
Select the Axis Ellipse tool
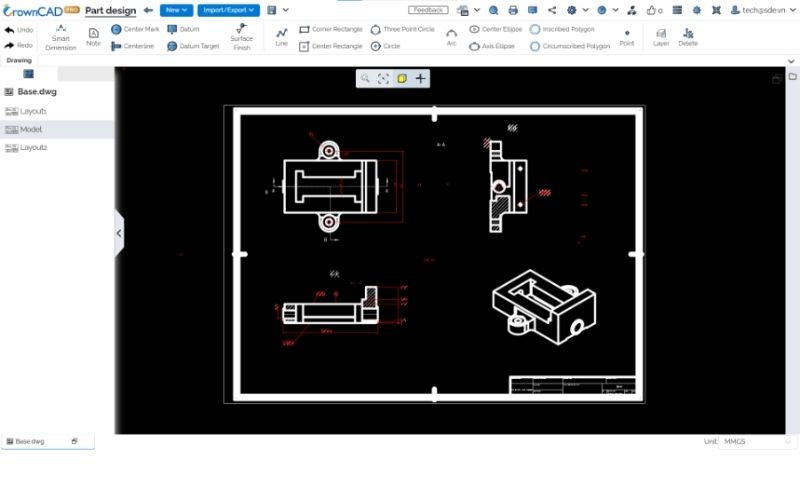pyautogui.click(x=492, y=46)
